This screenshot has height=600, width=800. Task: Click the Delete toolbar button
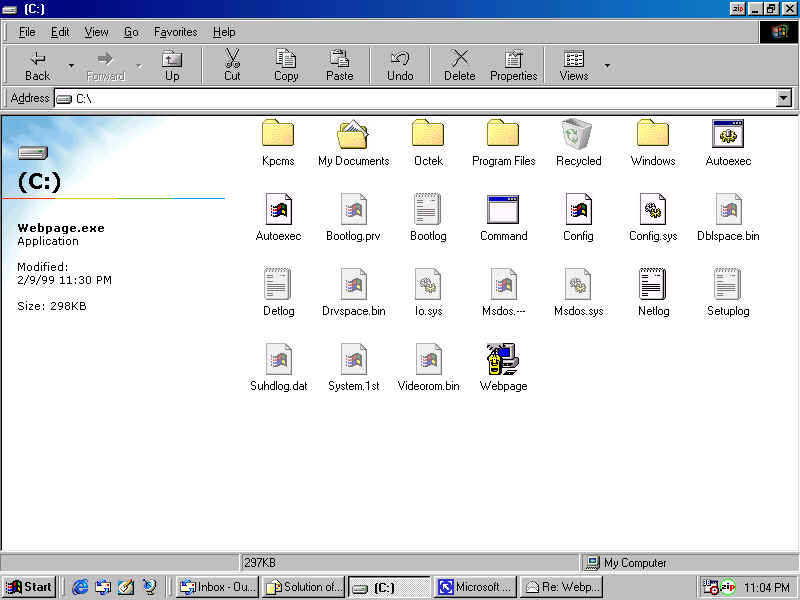460,65
